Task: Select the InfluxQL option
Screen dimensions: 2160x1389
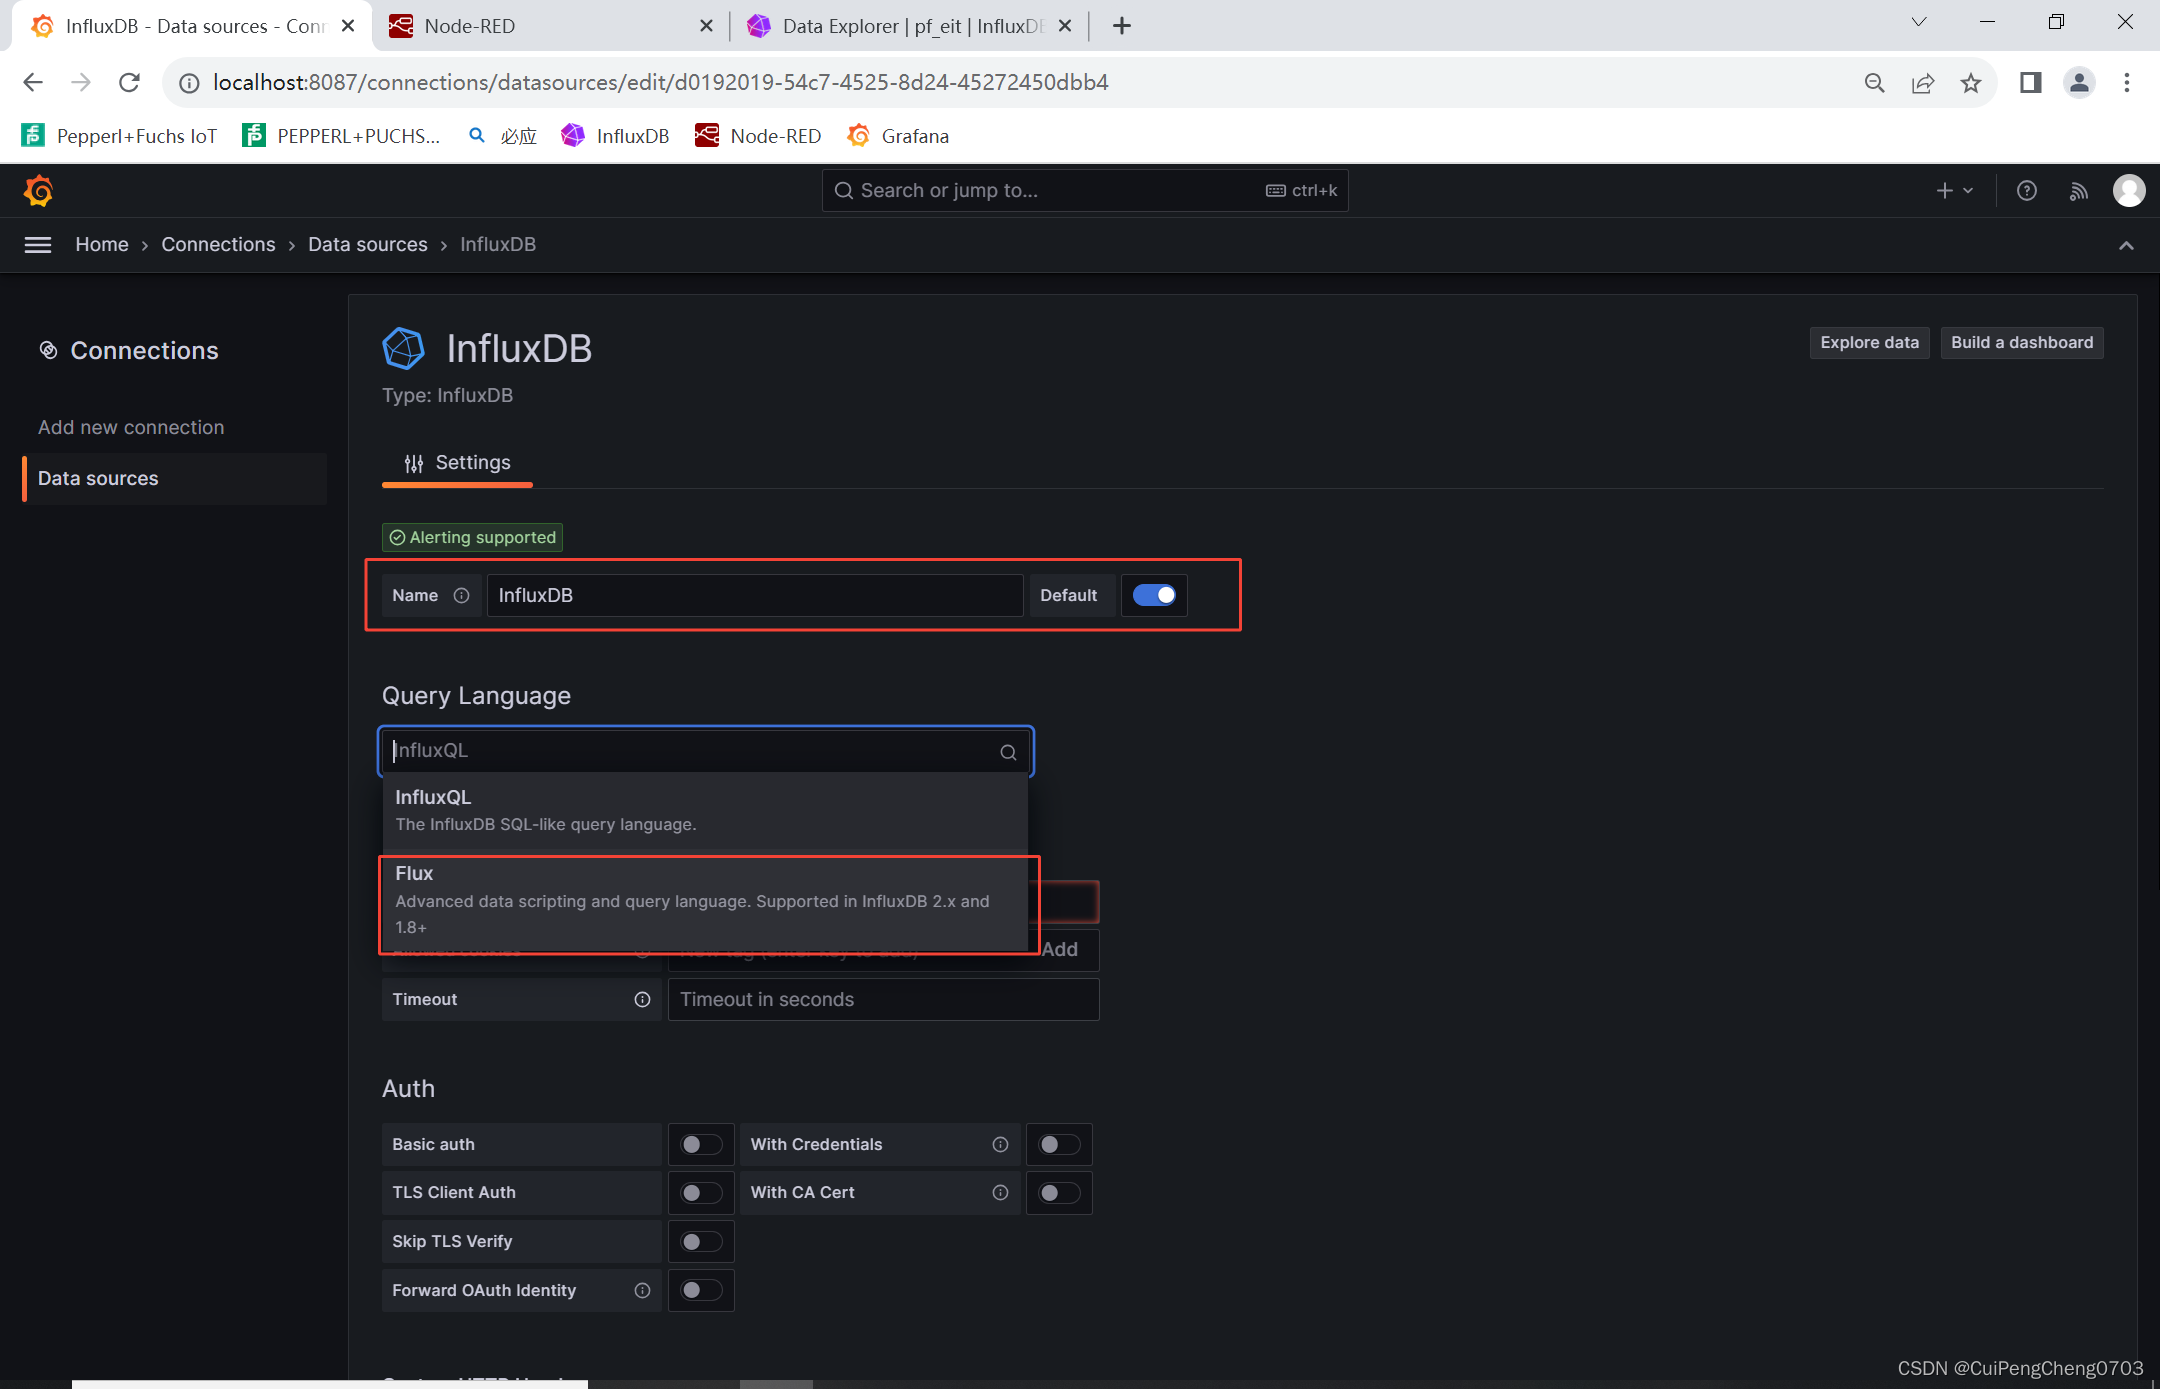Action: tap(706, 810)
